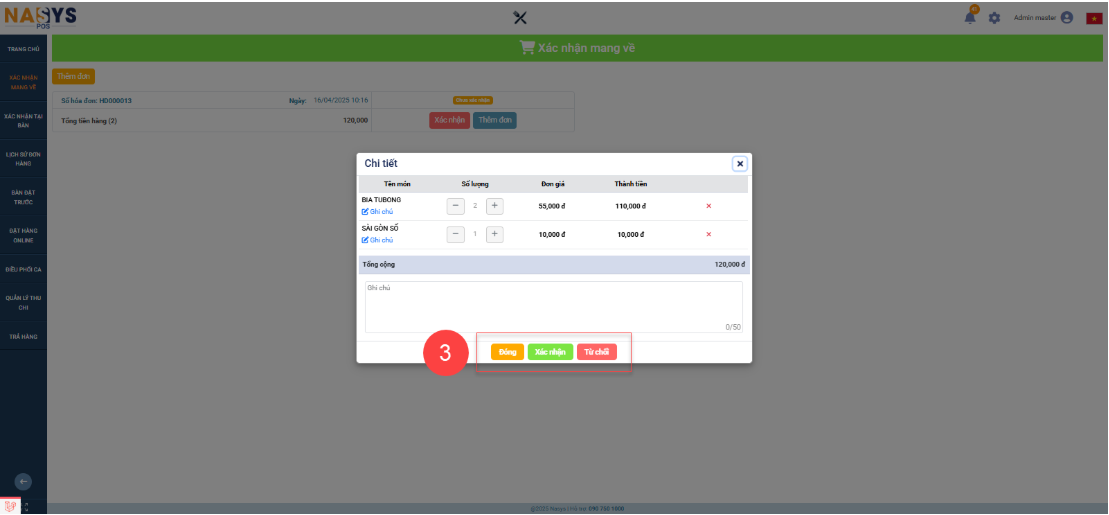
Task: Confirm order with green Xác nhận button
Action: [550, 352]
